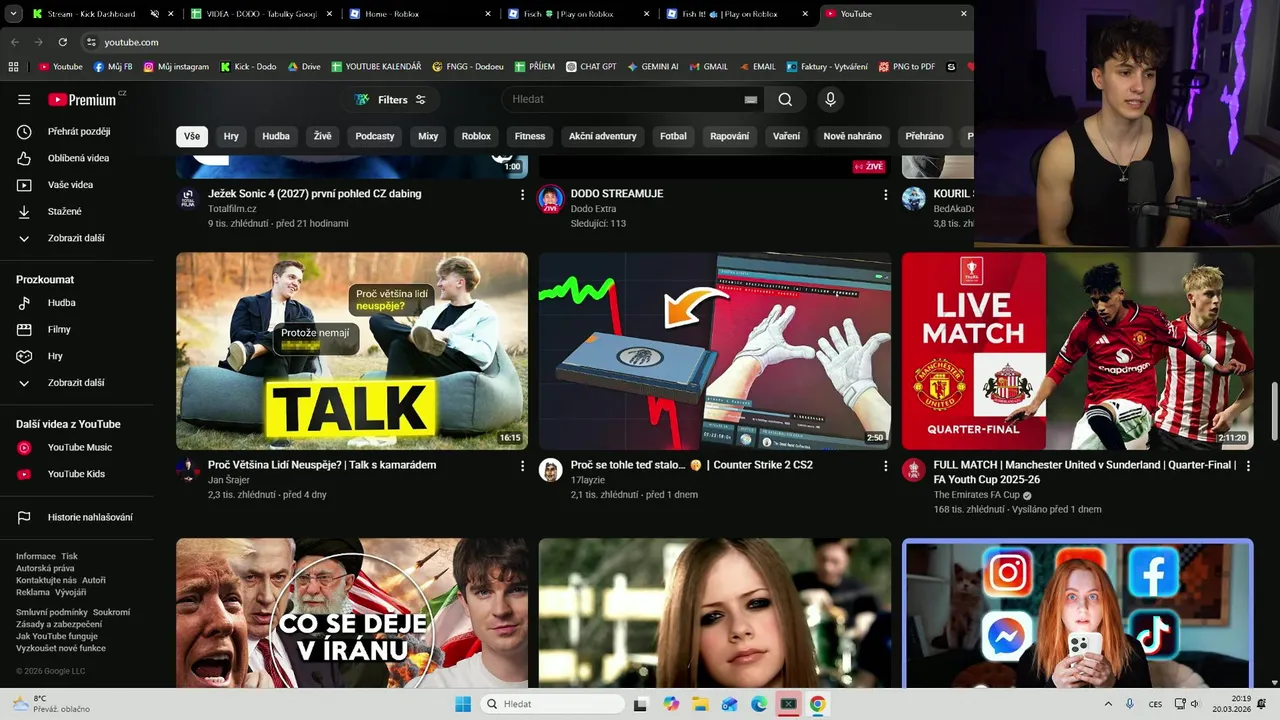Click the magnifier search button
Image resolution: width=1280 pixels, height=720 pixels.
pyautogui.click(x=785, y=99)
